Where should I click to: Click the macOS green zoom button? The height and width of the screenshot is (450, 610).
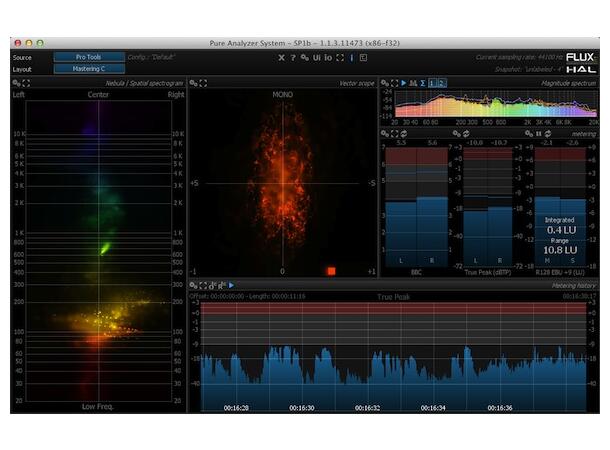(x=40, y=43)
